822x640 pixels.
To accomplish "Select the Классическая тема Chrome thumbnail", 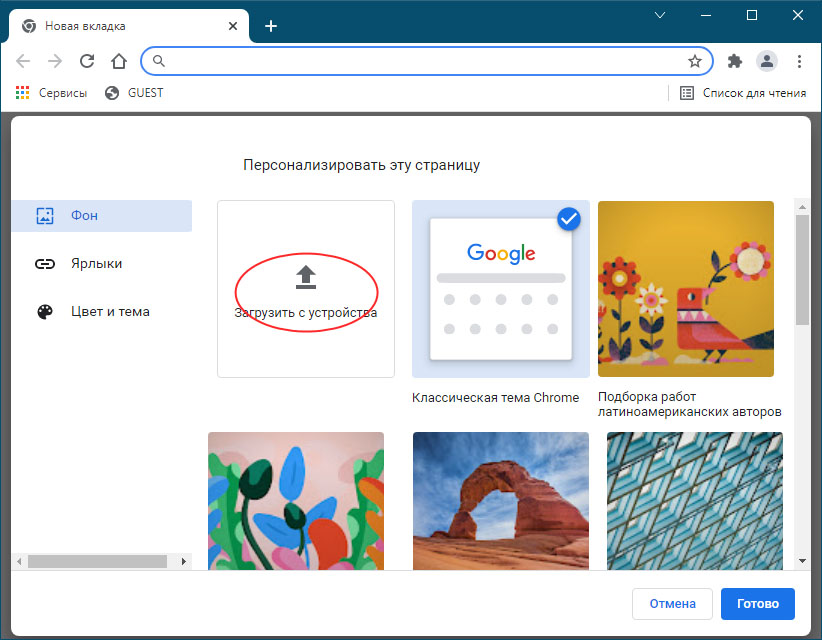I will pyautogui.click(x=501, y=289).
